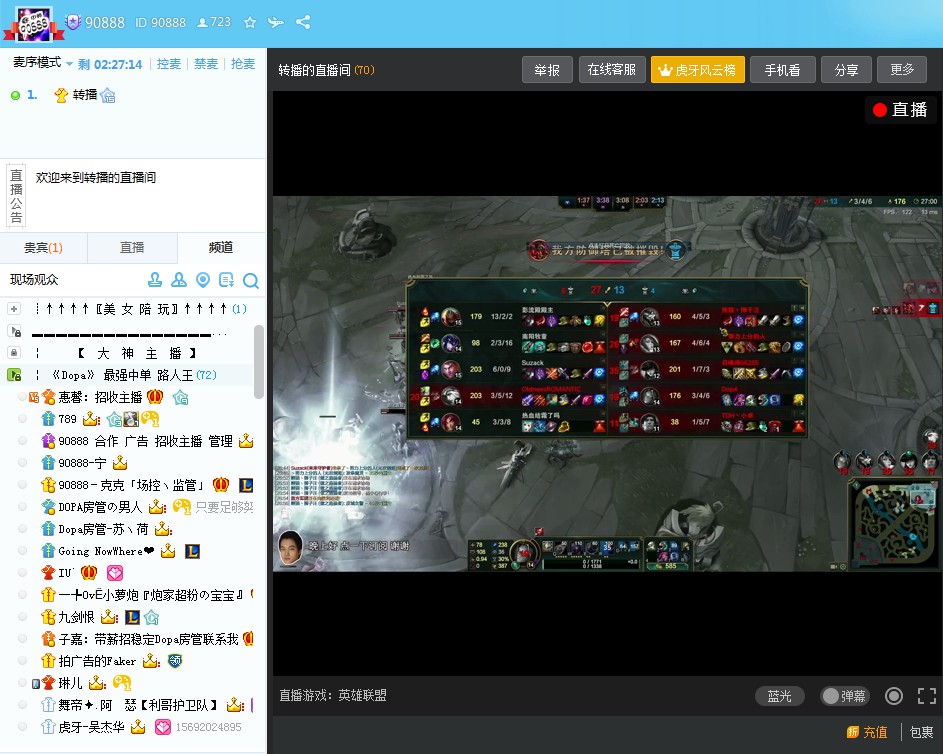This screenshot has height=754, width=943.
Task: Click the shield badge next to 90888
Action: (x=73, y=22)
